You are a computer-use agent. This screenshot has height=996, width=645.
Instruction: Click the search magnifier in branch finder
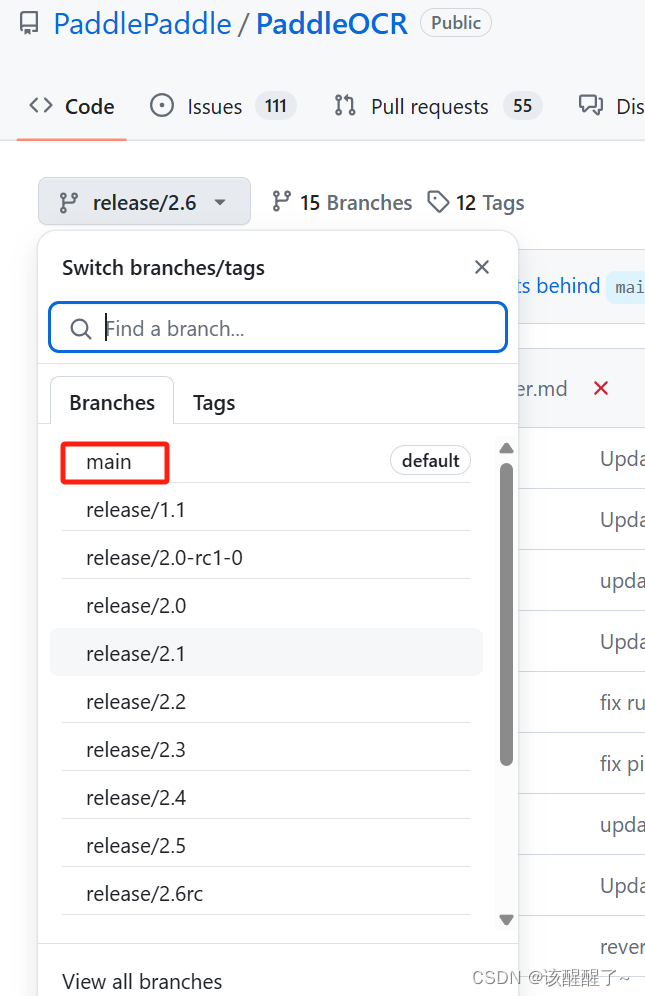tap(81, 327)
